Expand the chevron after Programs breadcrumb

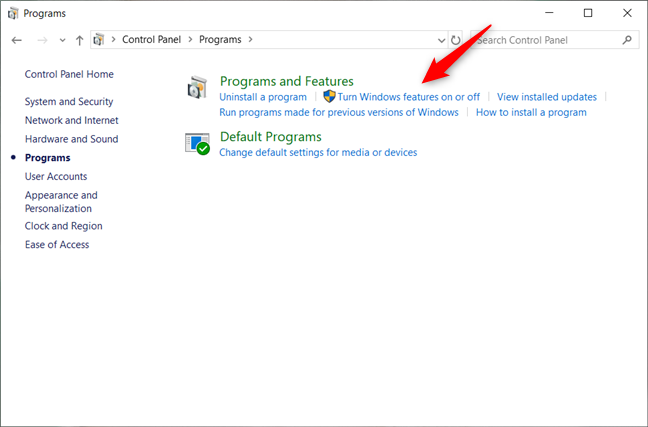coord(250,40)
